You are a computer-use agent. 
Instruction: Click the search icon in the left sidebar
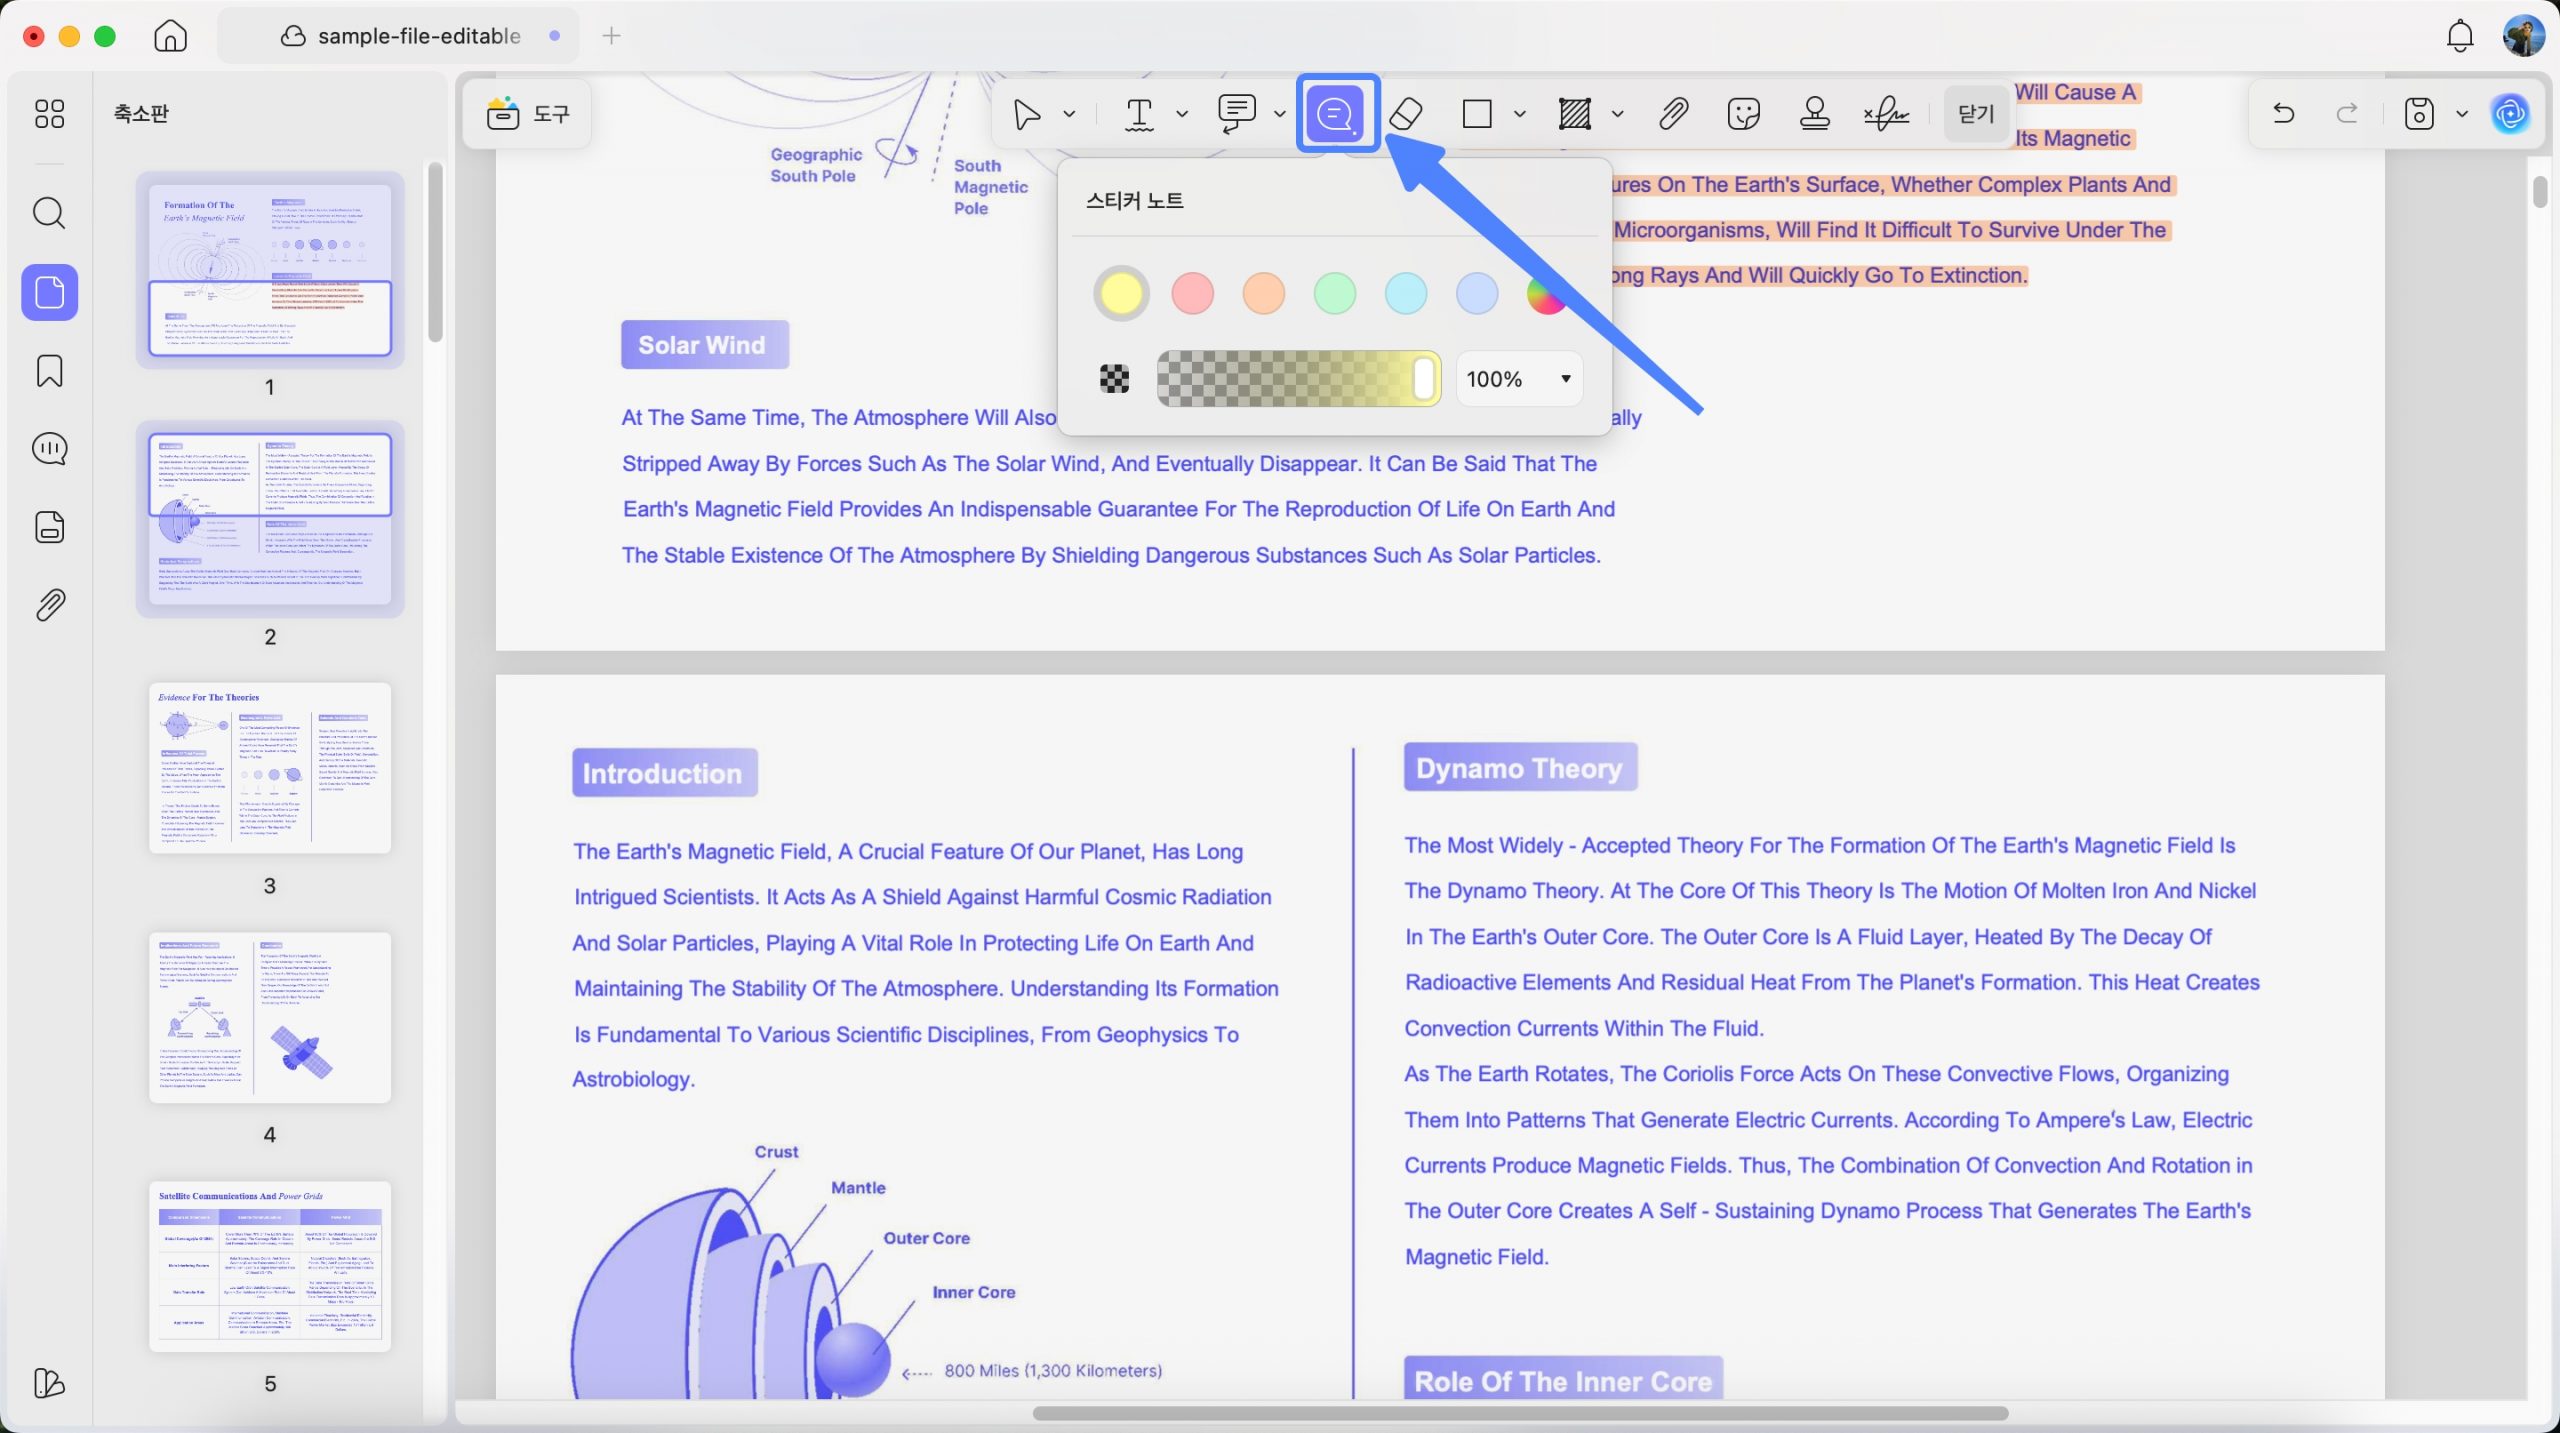(x=49, y=213)
